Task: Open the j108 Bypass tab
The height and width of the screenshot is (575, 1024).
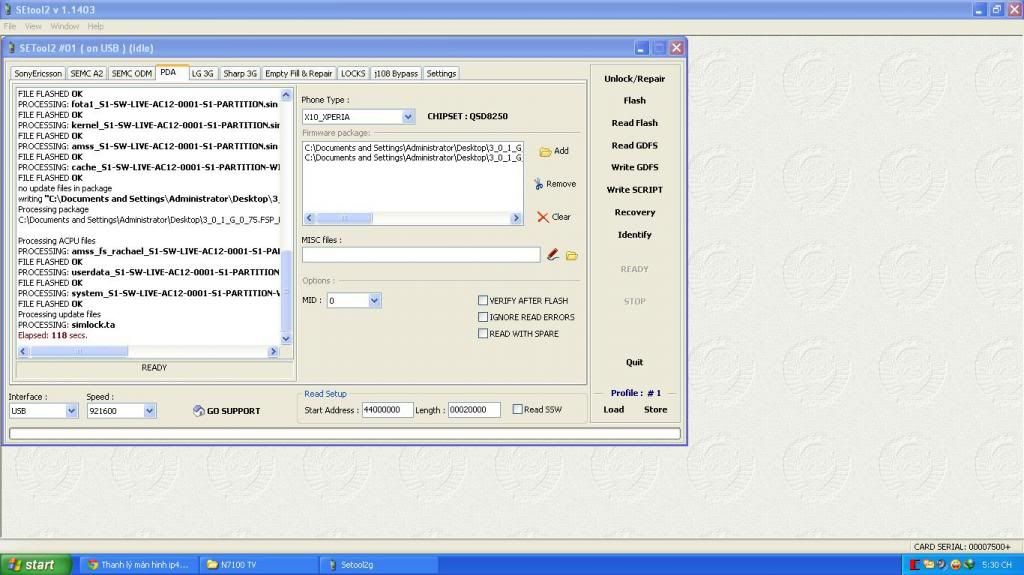Action: point(396,74)
